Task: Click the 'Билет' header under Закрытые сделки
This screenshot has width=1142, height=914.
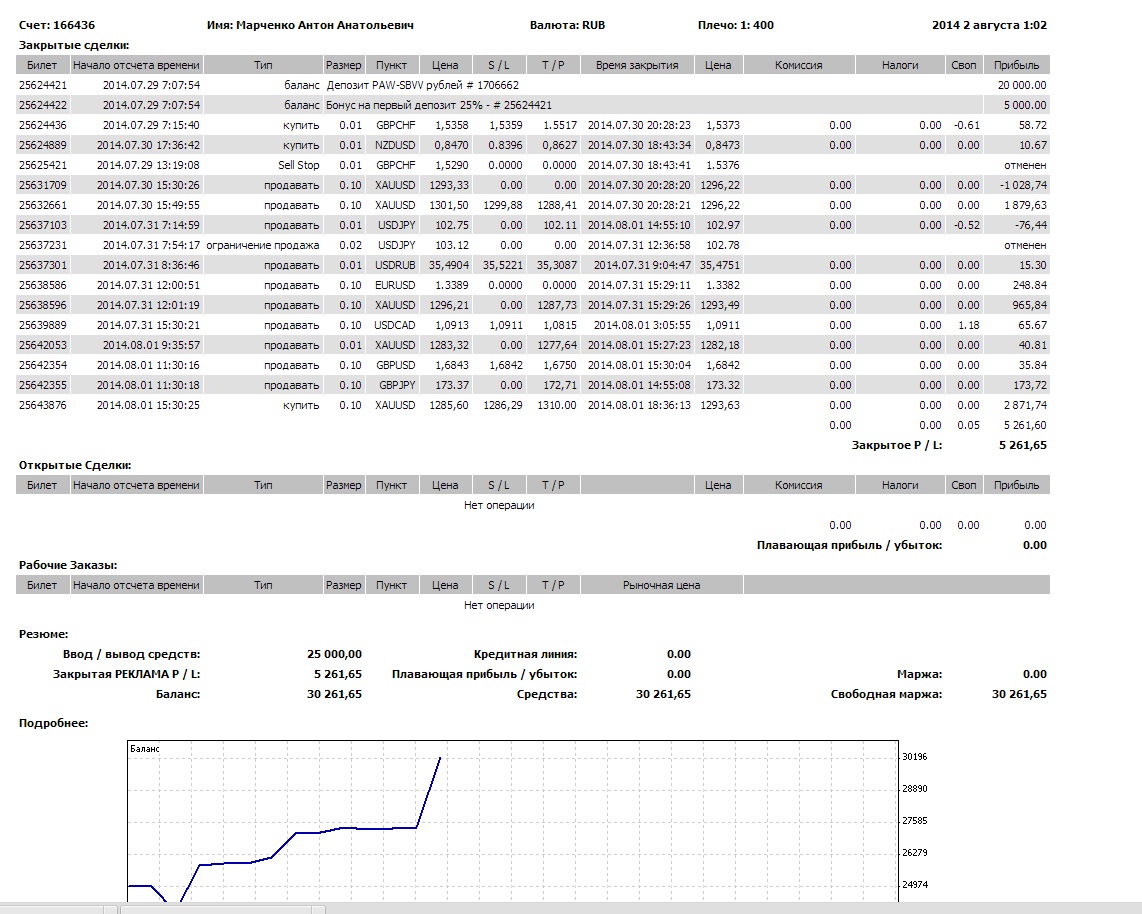Action: click(x=42, y=65)
